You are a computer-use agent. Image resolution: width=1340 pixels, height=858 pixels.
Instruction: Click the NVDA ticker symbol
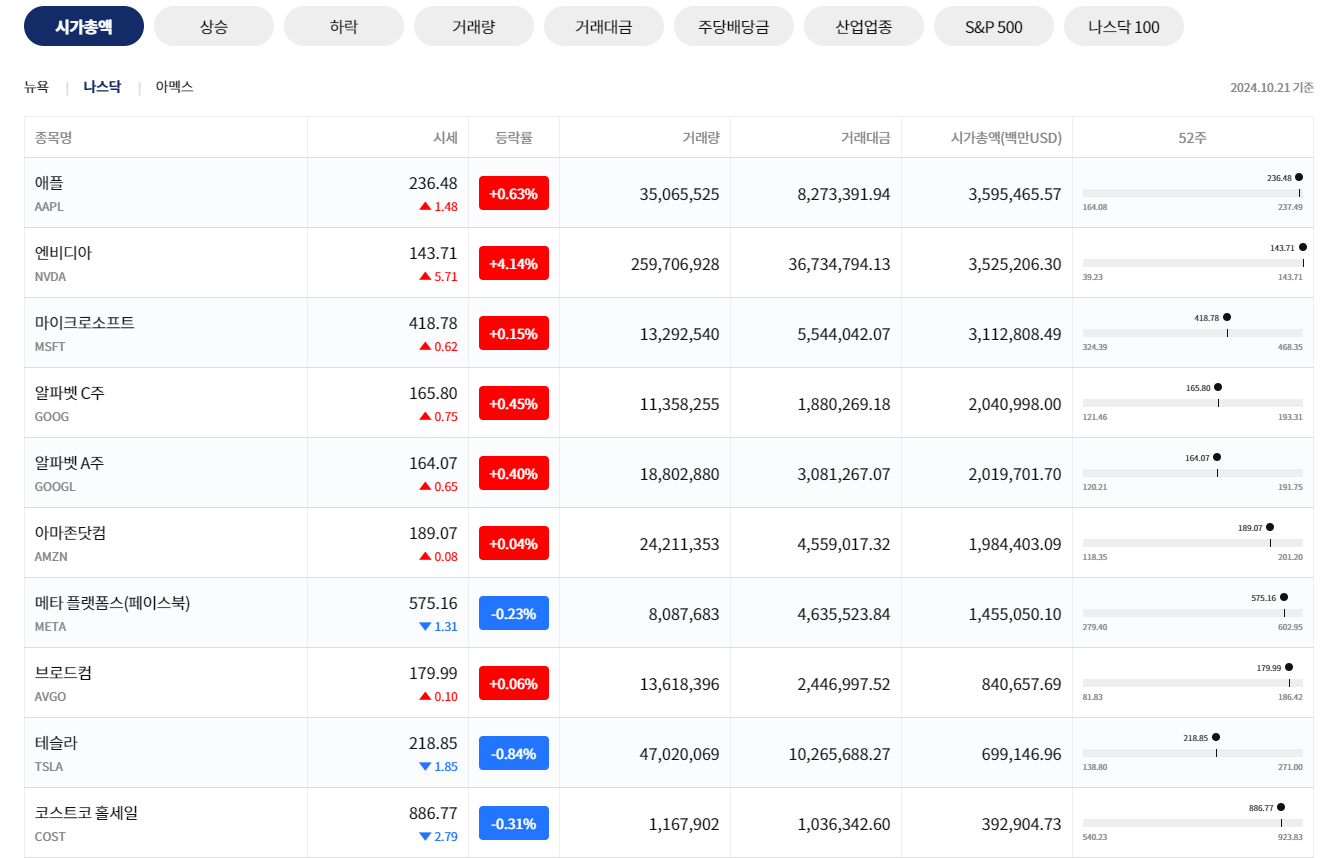50,277
